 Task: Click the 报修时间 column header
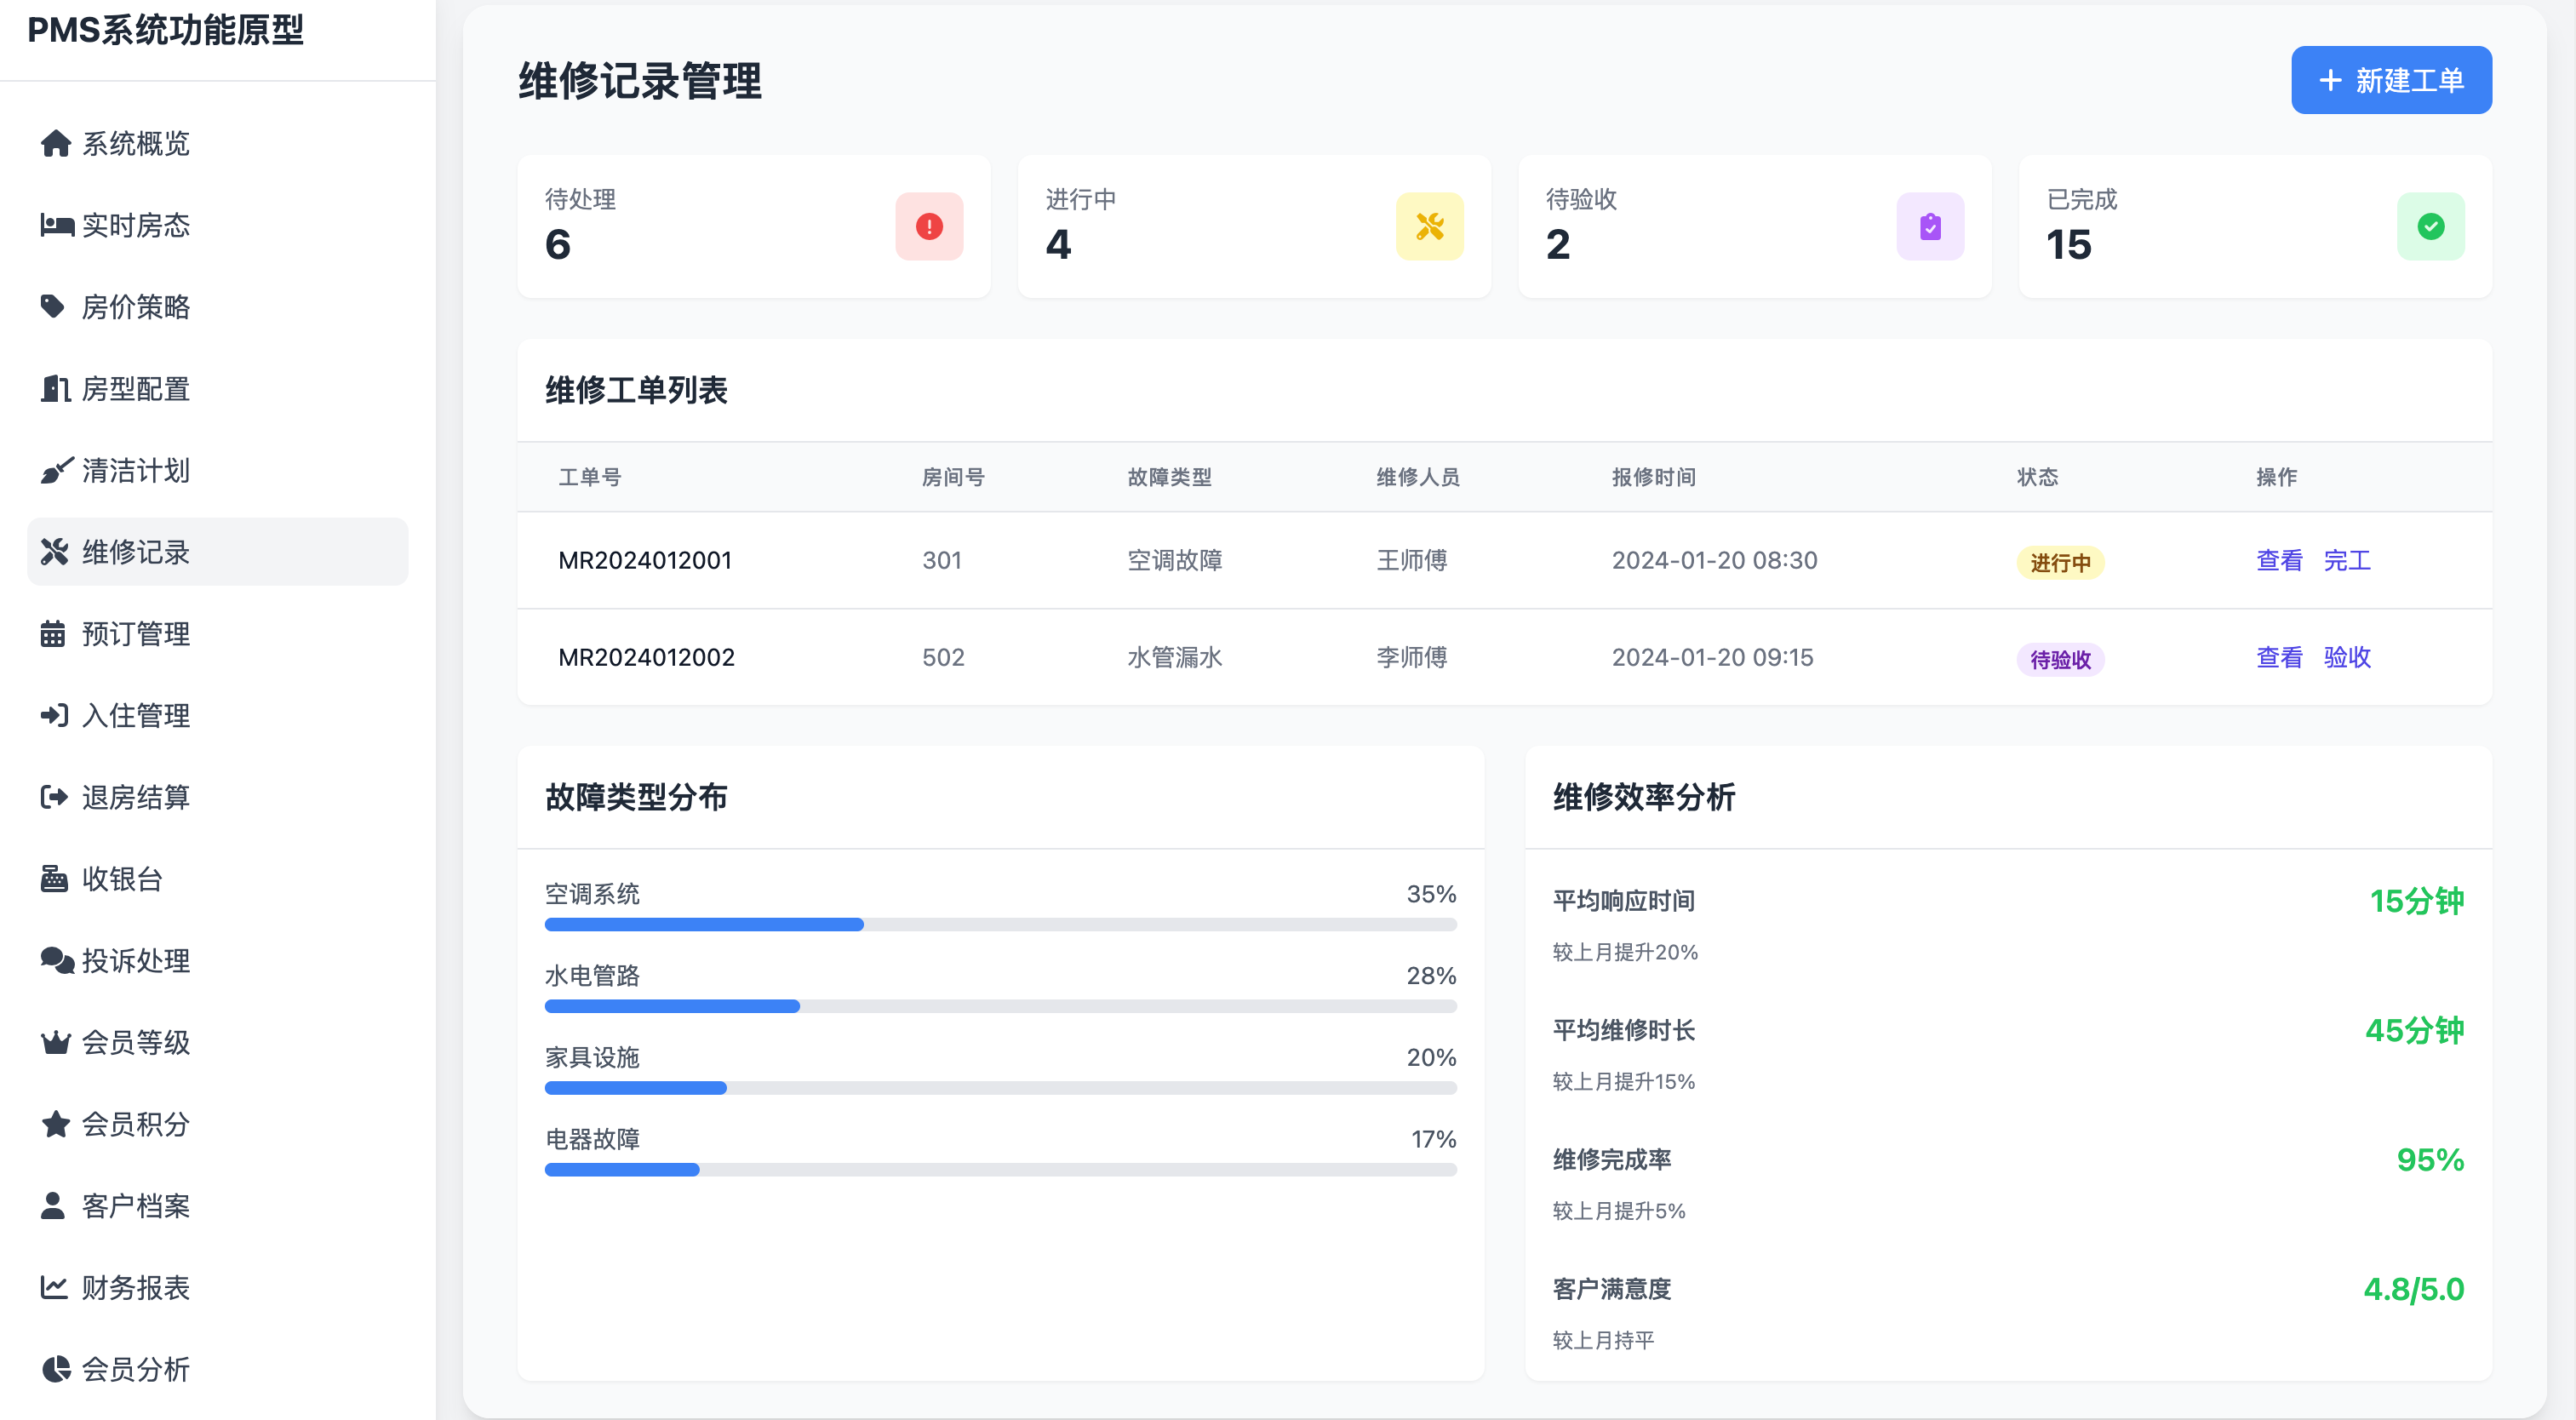[x=1654, y=477]
